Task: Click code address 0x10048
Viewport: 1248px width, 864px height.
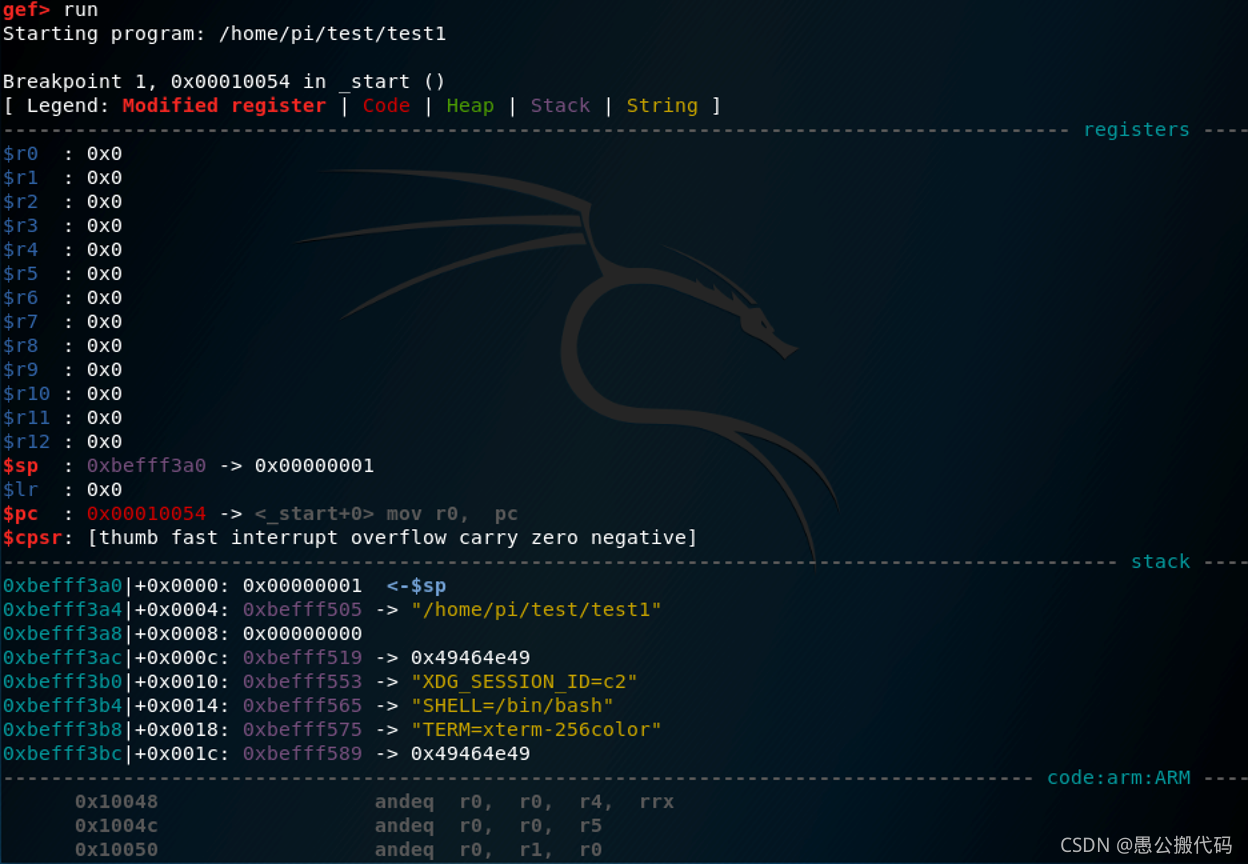Action: point(116,802)
